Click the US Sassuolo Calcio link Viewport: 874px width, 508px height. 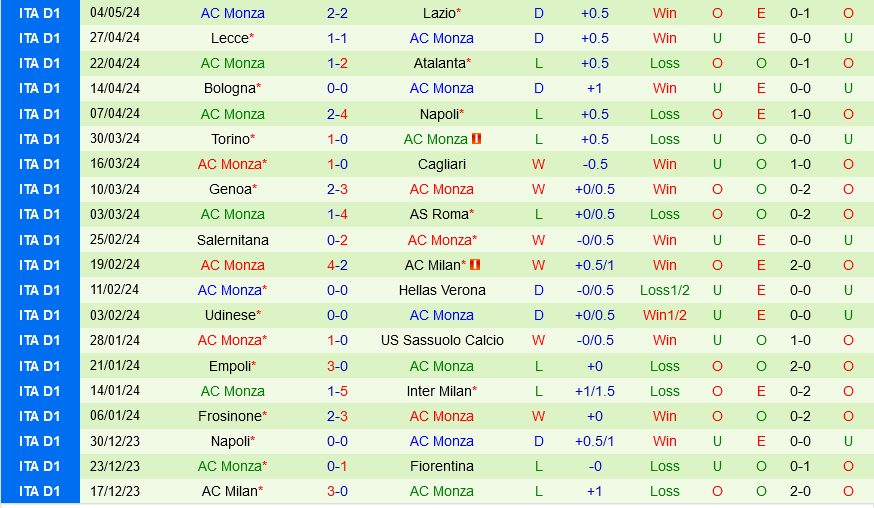coord(441,340)
